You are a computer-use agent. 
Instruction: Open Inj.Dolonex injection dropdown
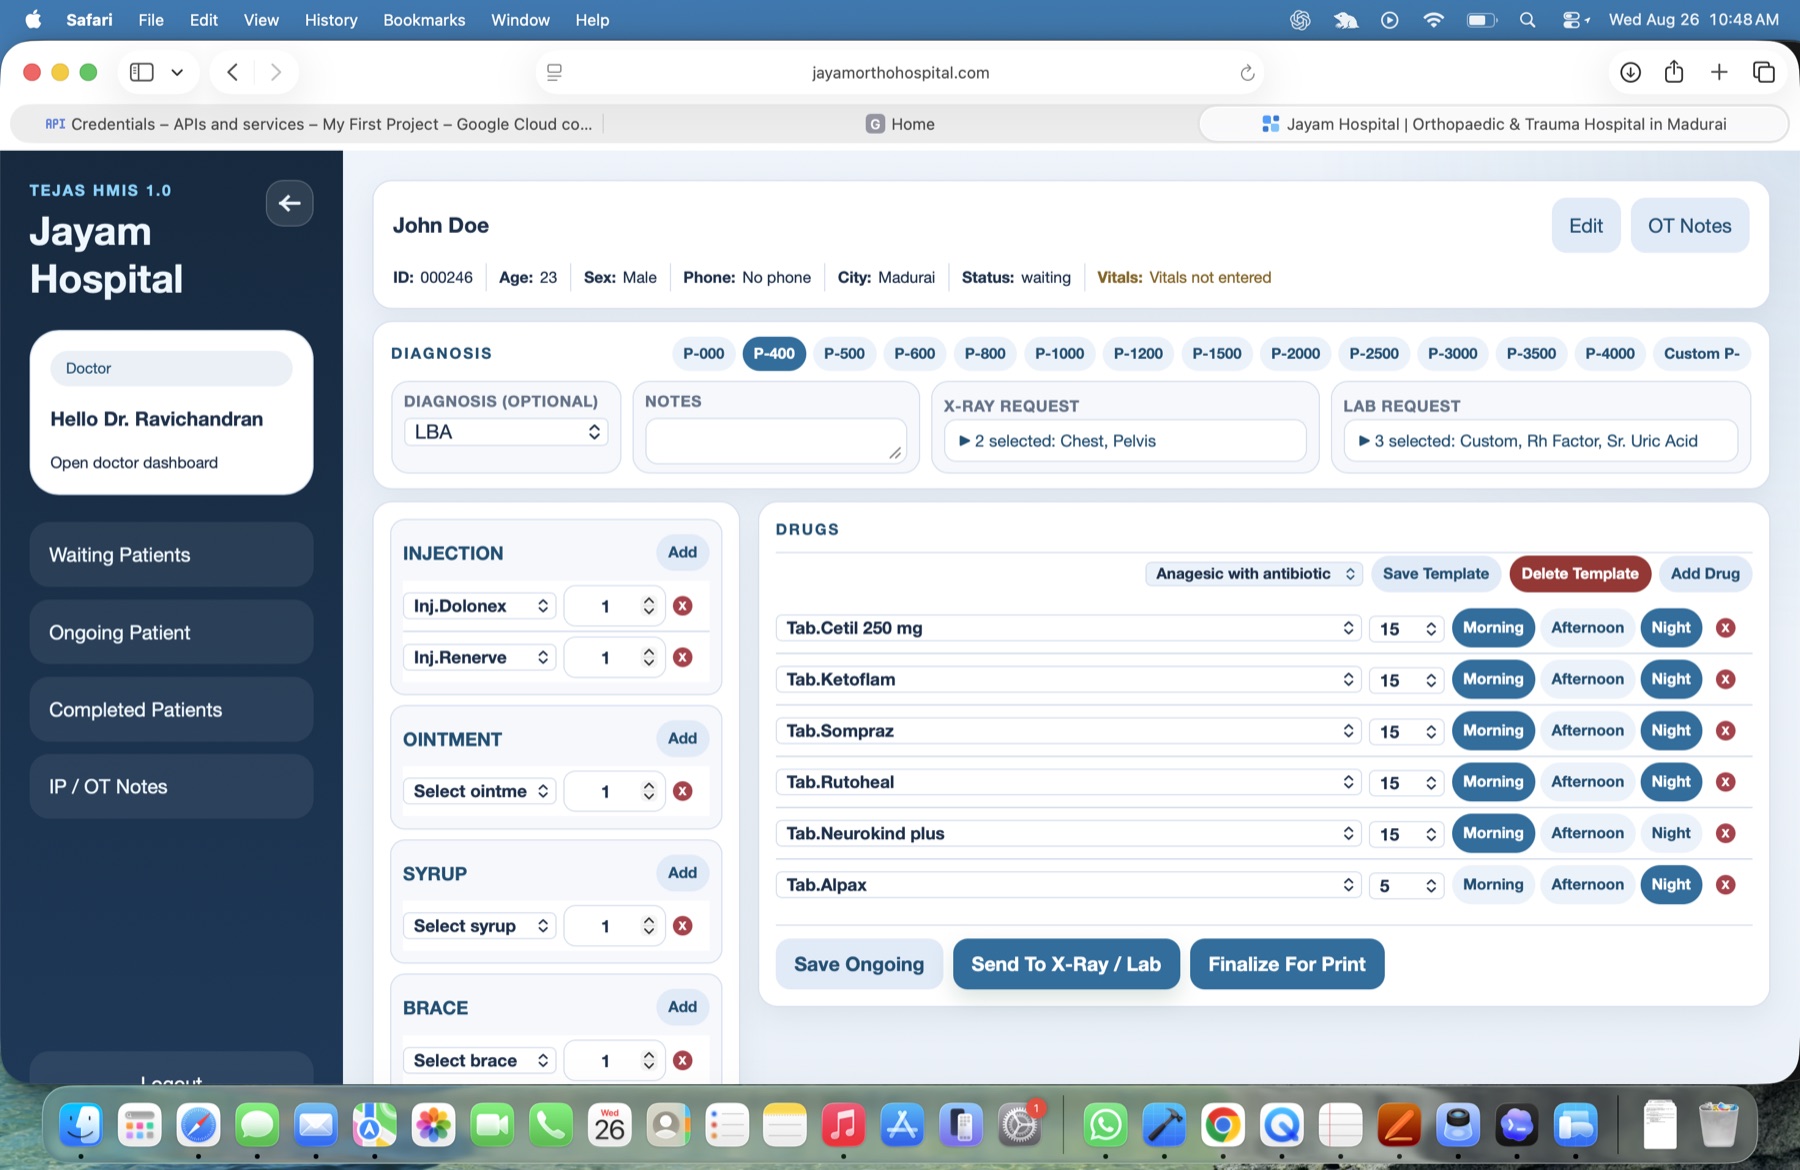coord(480,606)
